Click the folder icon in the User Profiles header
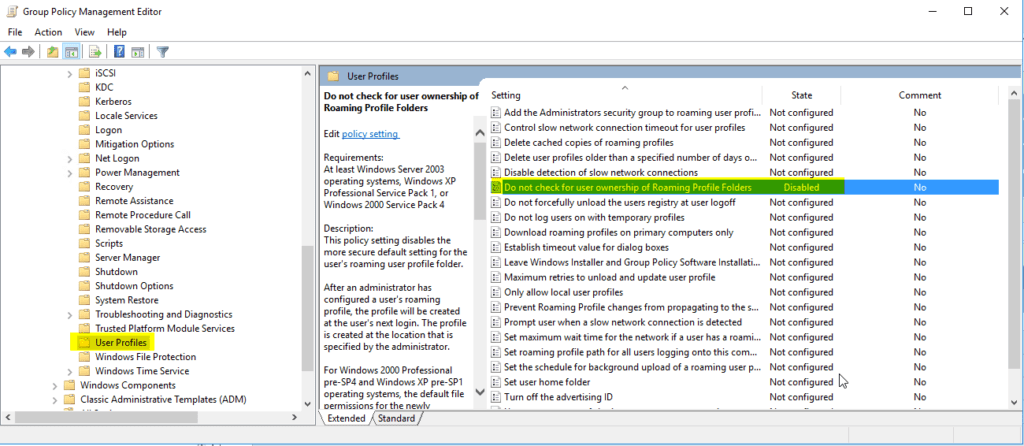The width and height of the screenshot is (1024, 446). 333,76
